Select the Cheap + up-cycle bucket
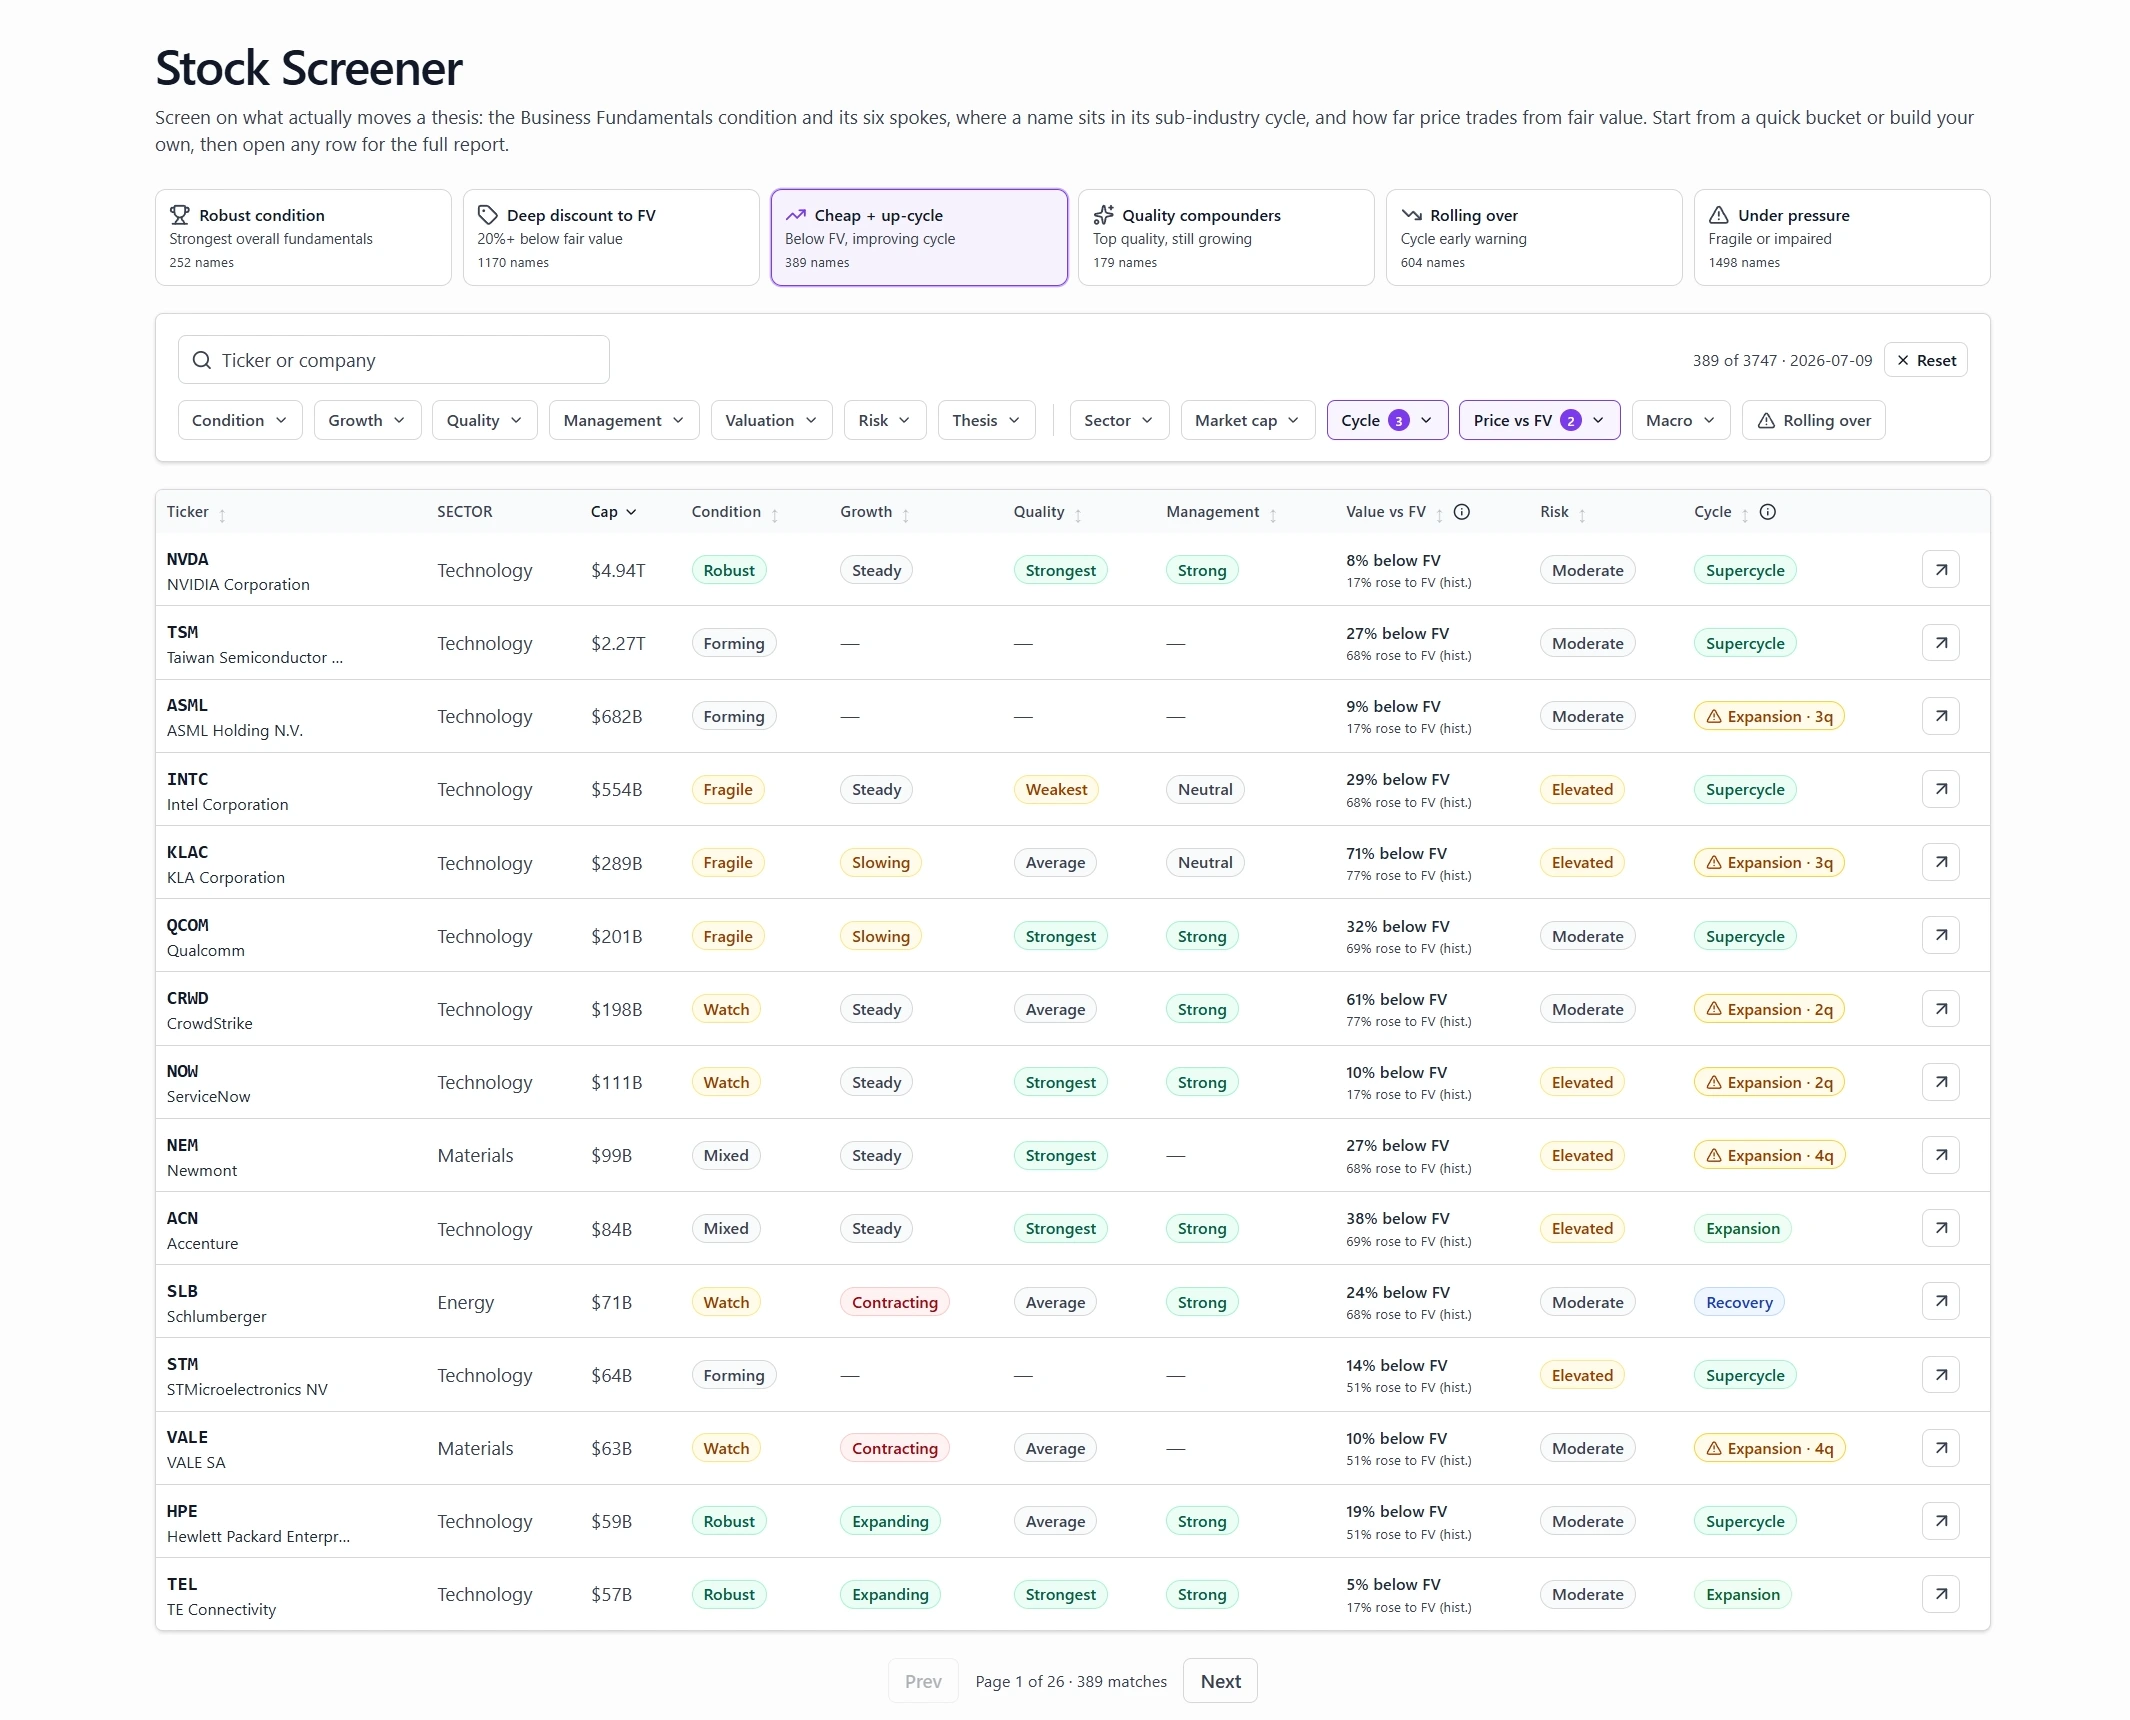This screenshot has width=2130, height=1720. 919,238
